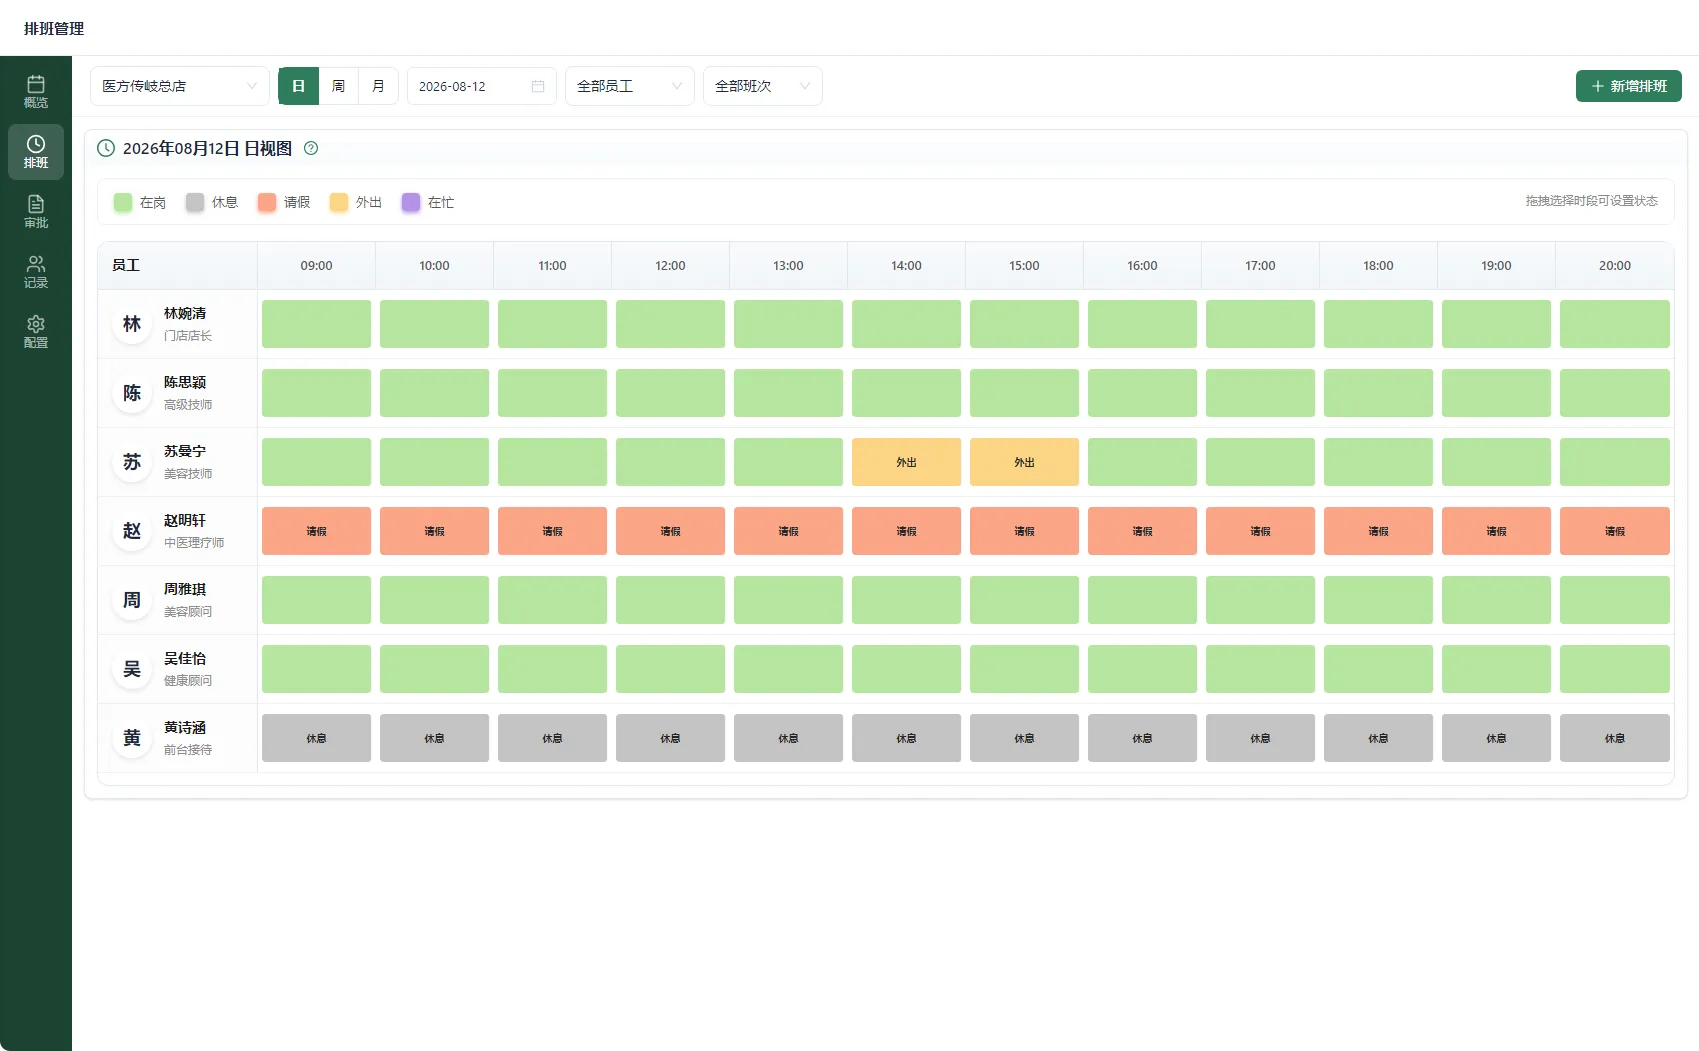Expand the 医方传岐总店 store dropdown
The width and height of the screenshot is (1699, 1051).
coord(180,86)
